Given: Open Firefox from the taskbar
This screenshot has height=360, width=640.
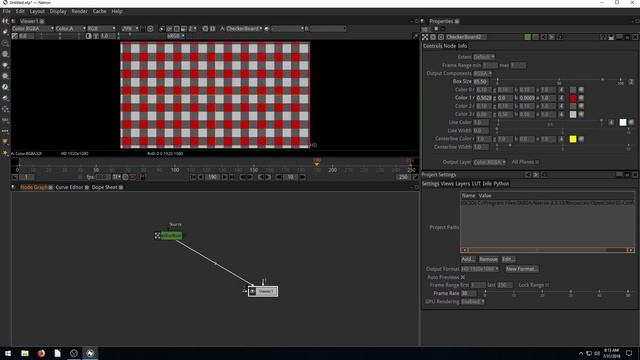Looking at the screenshot, I should 41,353.
